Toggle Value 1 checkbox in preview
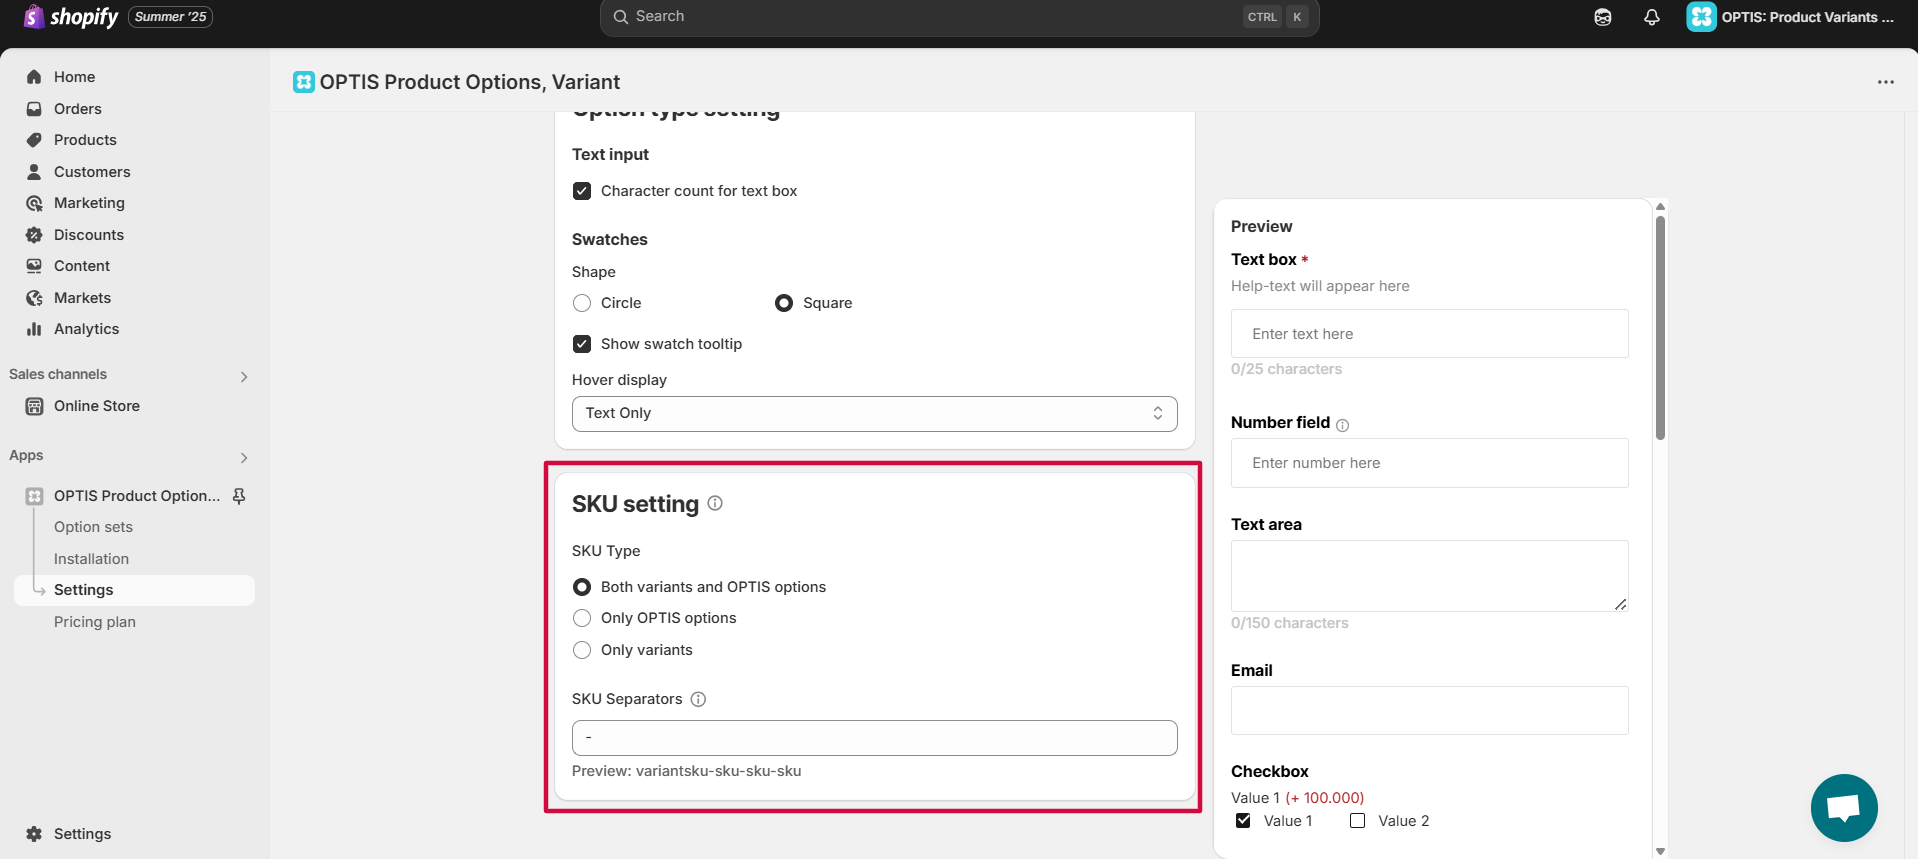 (x=1243, y=821)
